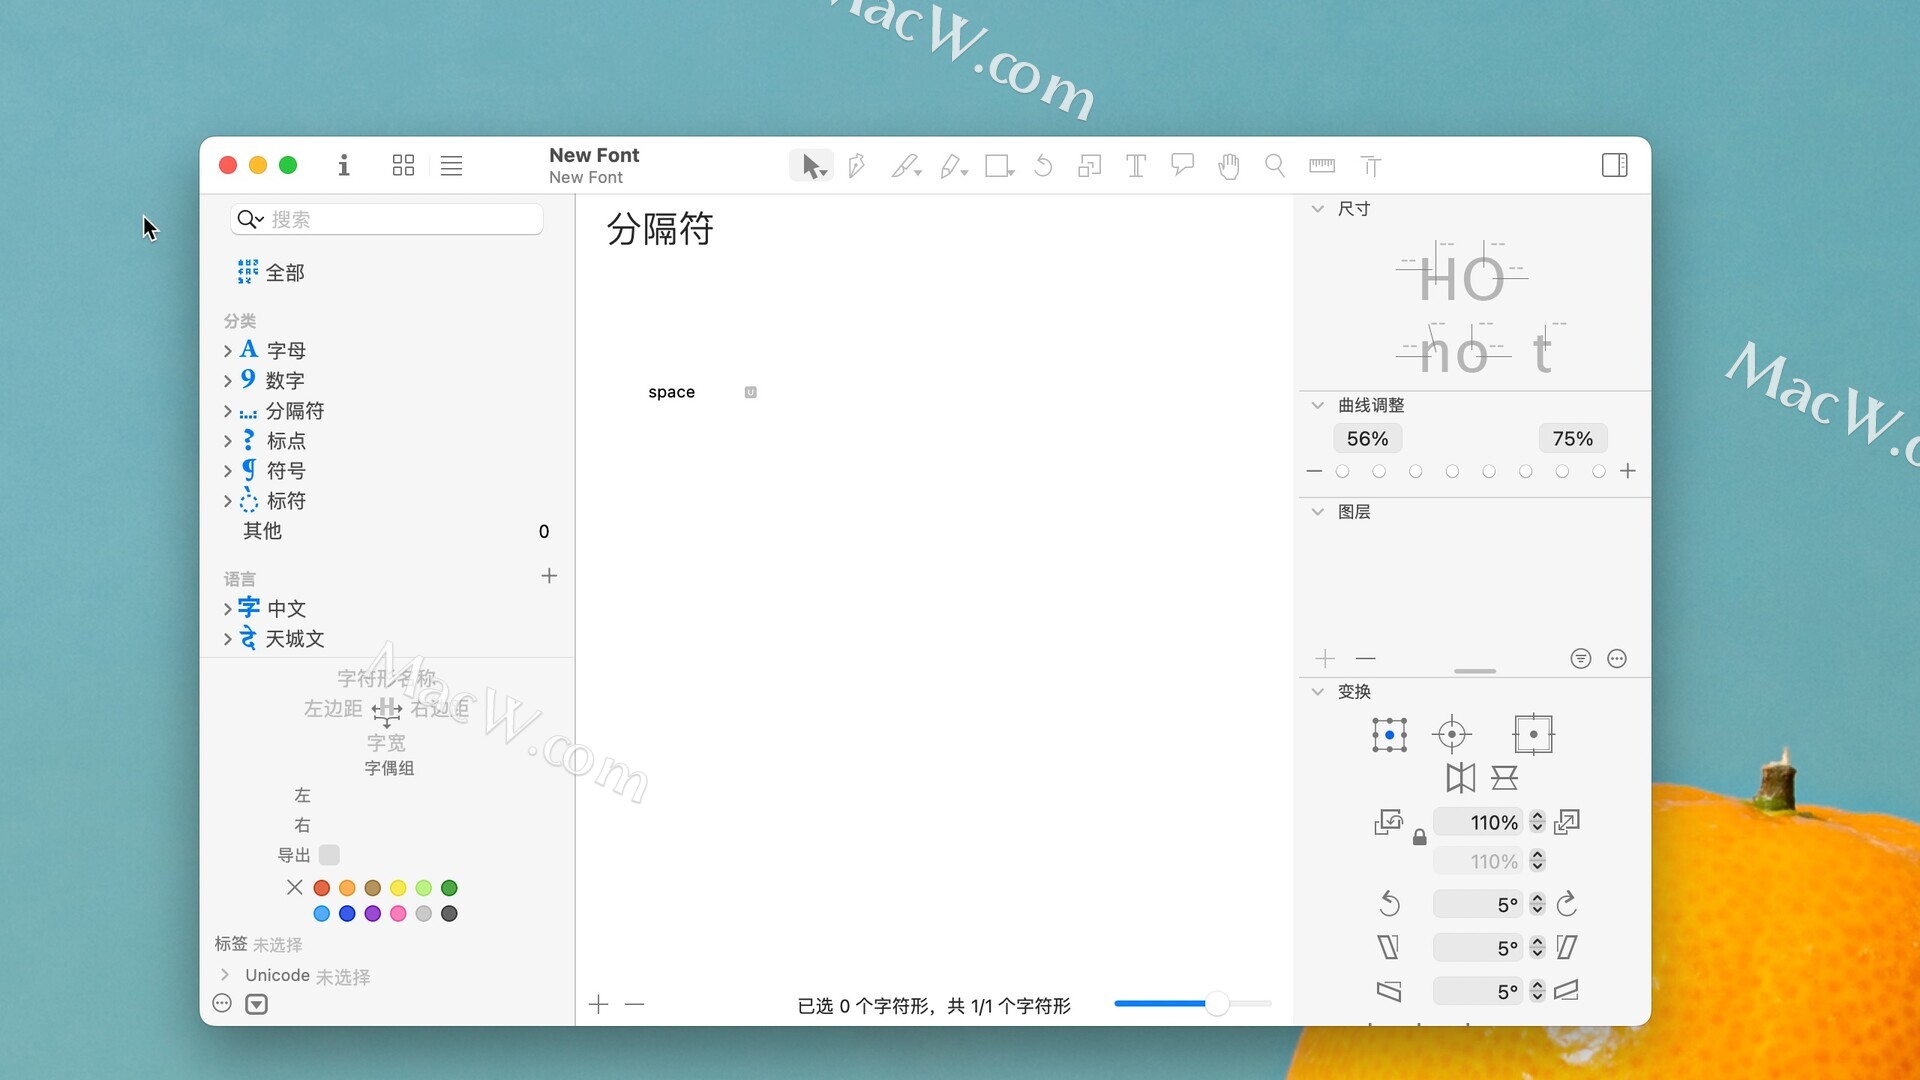The image size is (1920, 1080).
Task: Open layer options ellipsis menu
Action: point(1617,658)
